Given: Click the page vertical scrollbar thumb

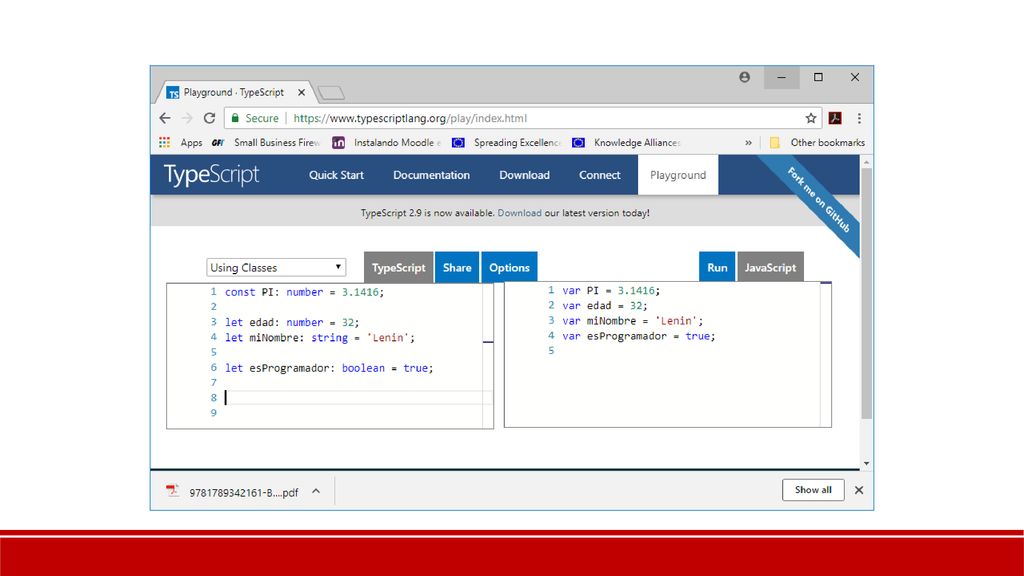Looking at the screenshot, I should 867,293.
